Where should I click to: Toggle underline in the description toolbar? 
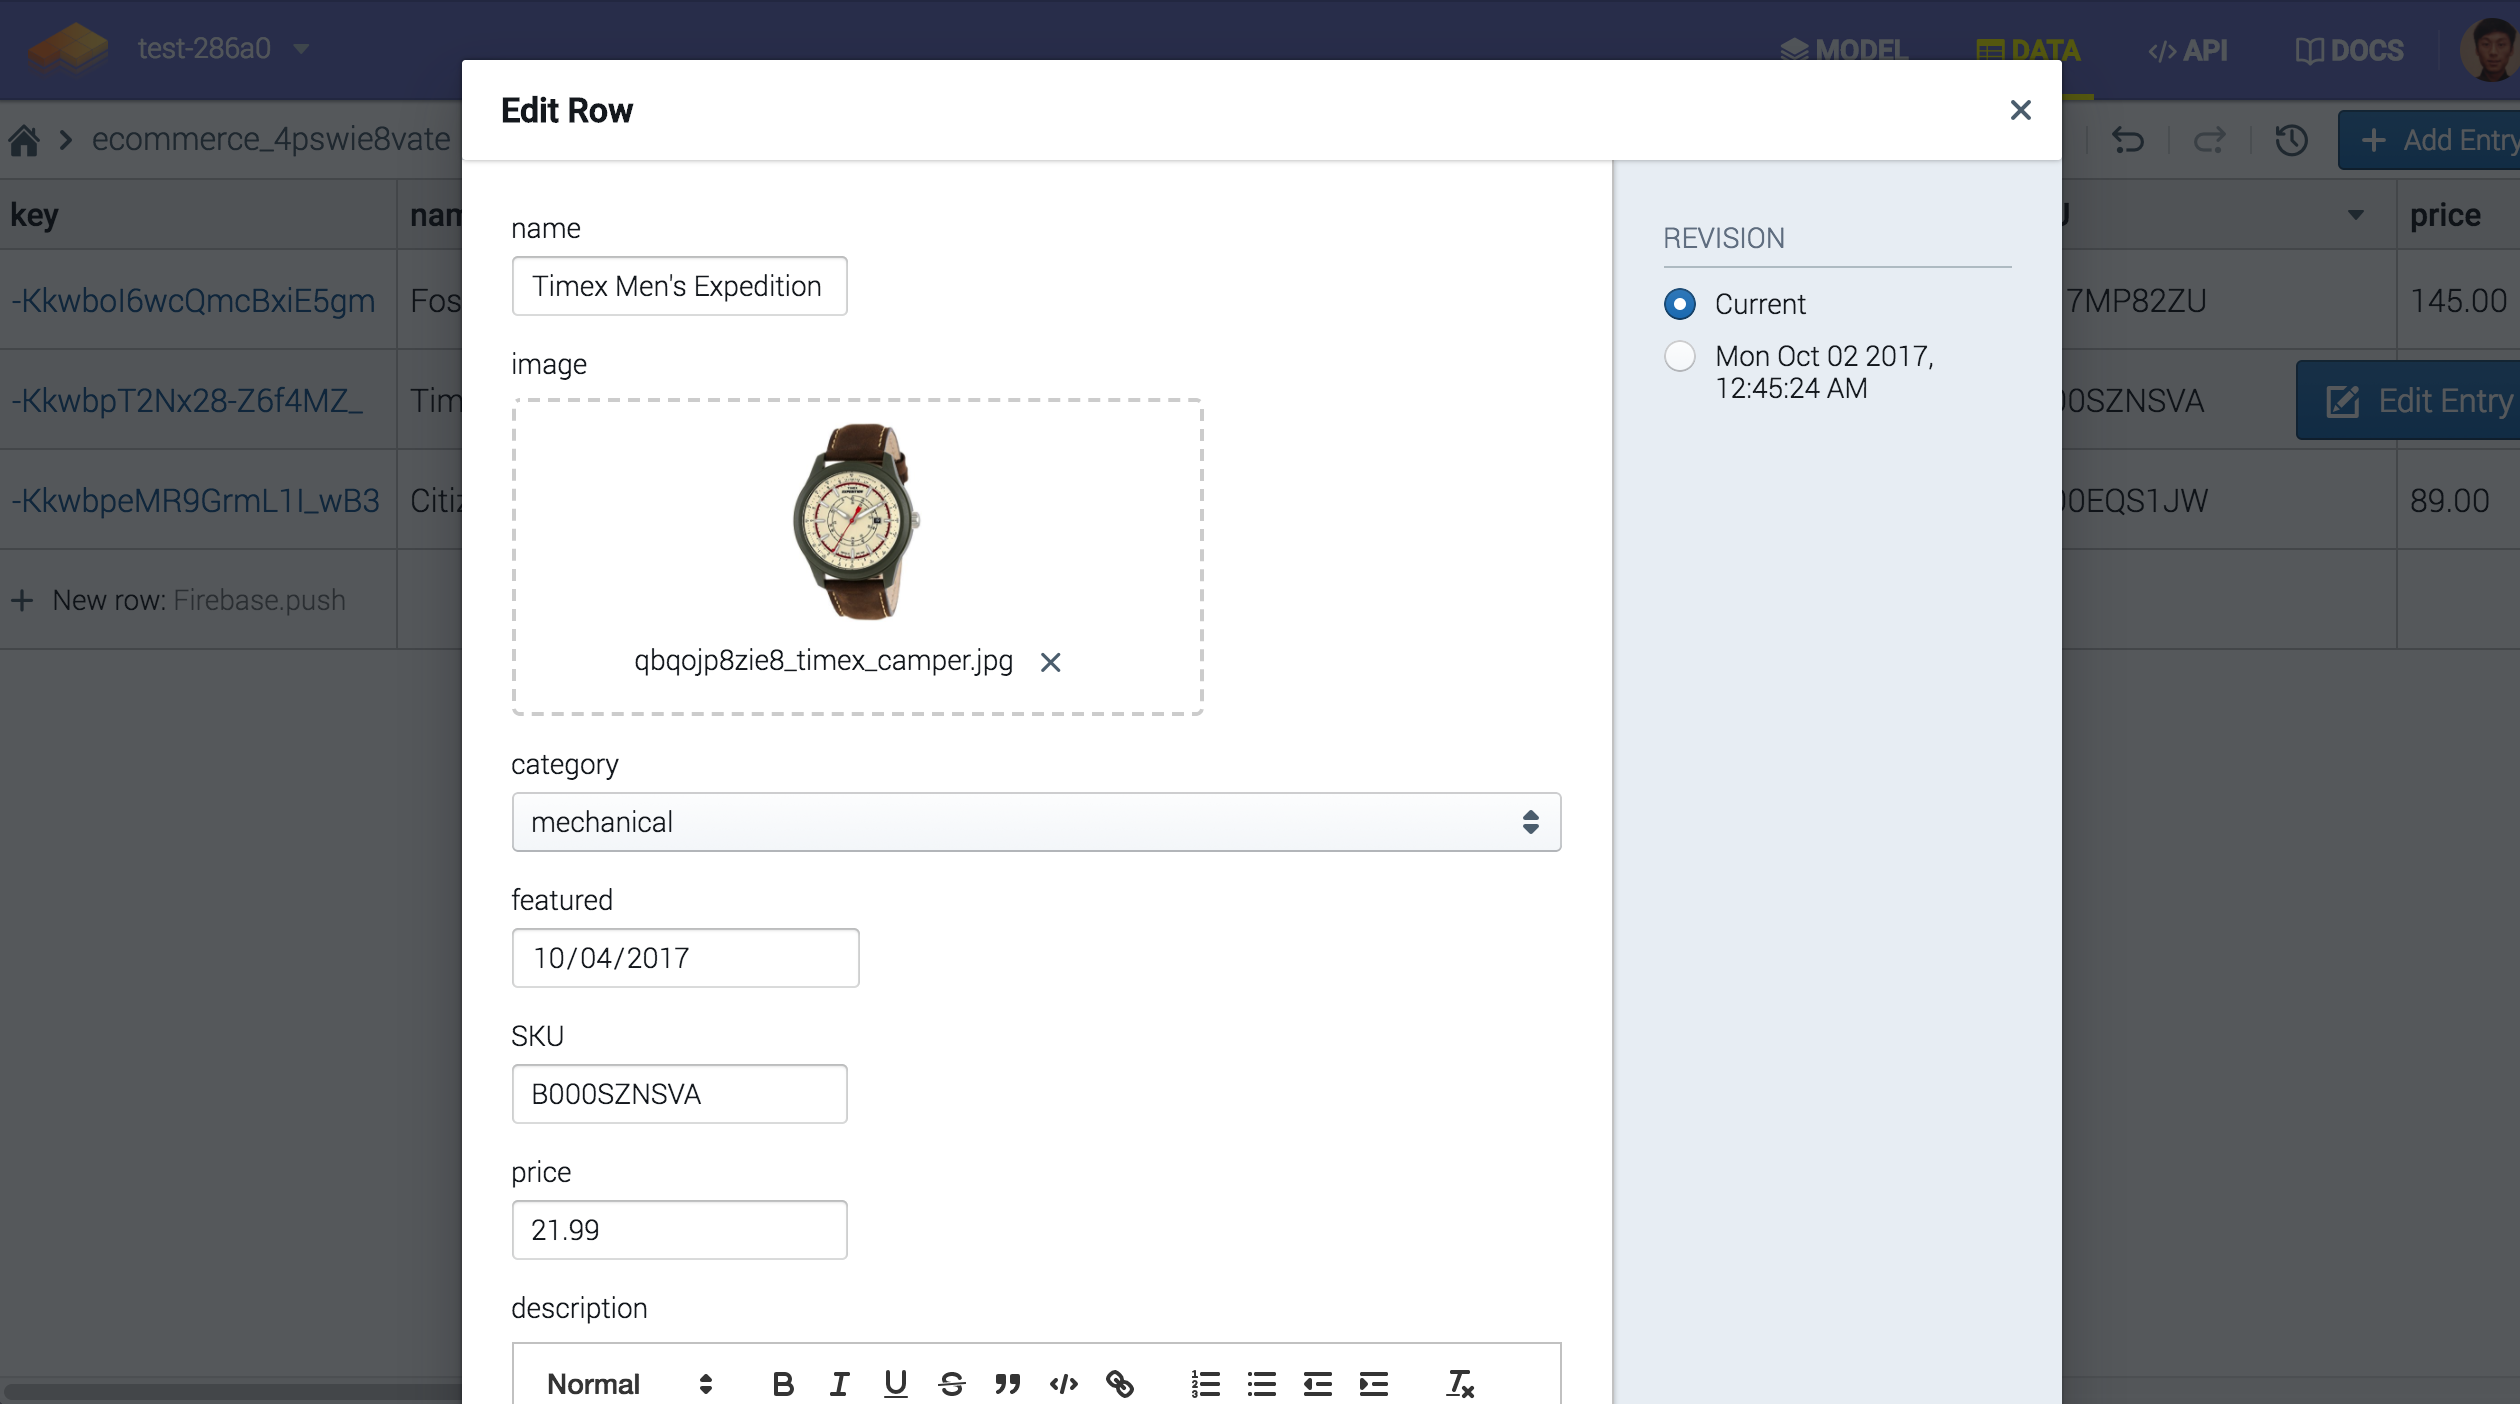point(895,1384)
